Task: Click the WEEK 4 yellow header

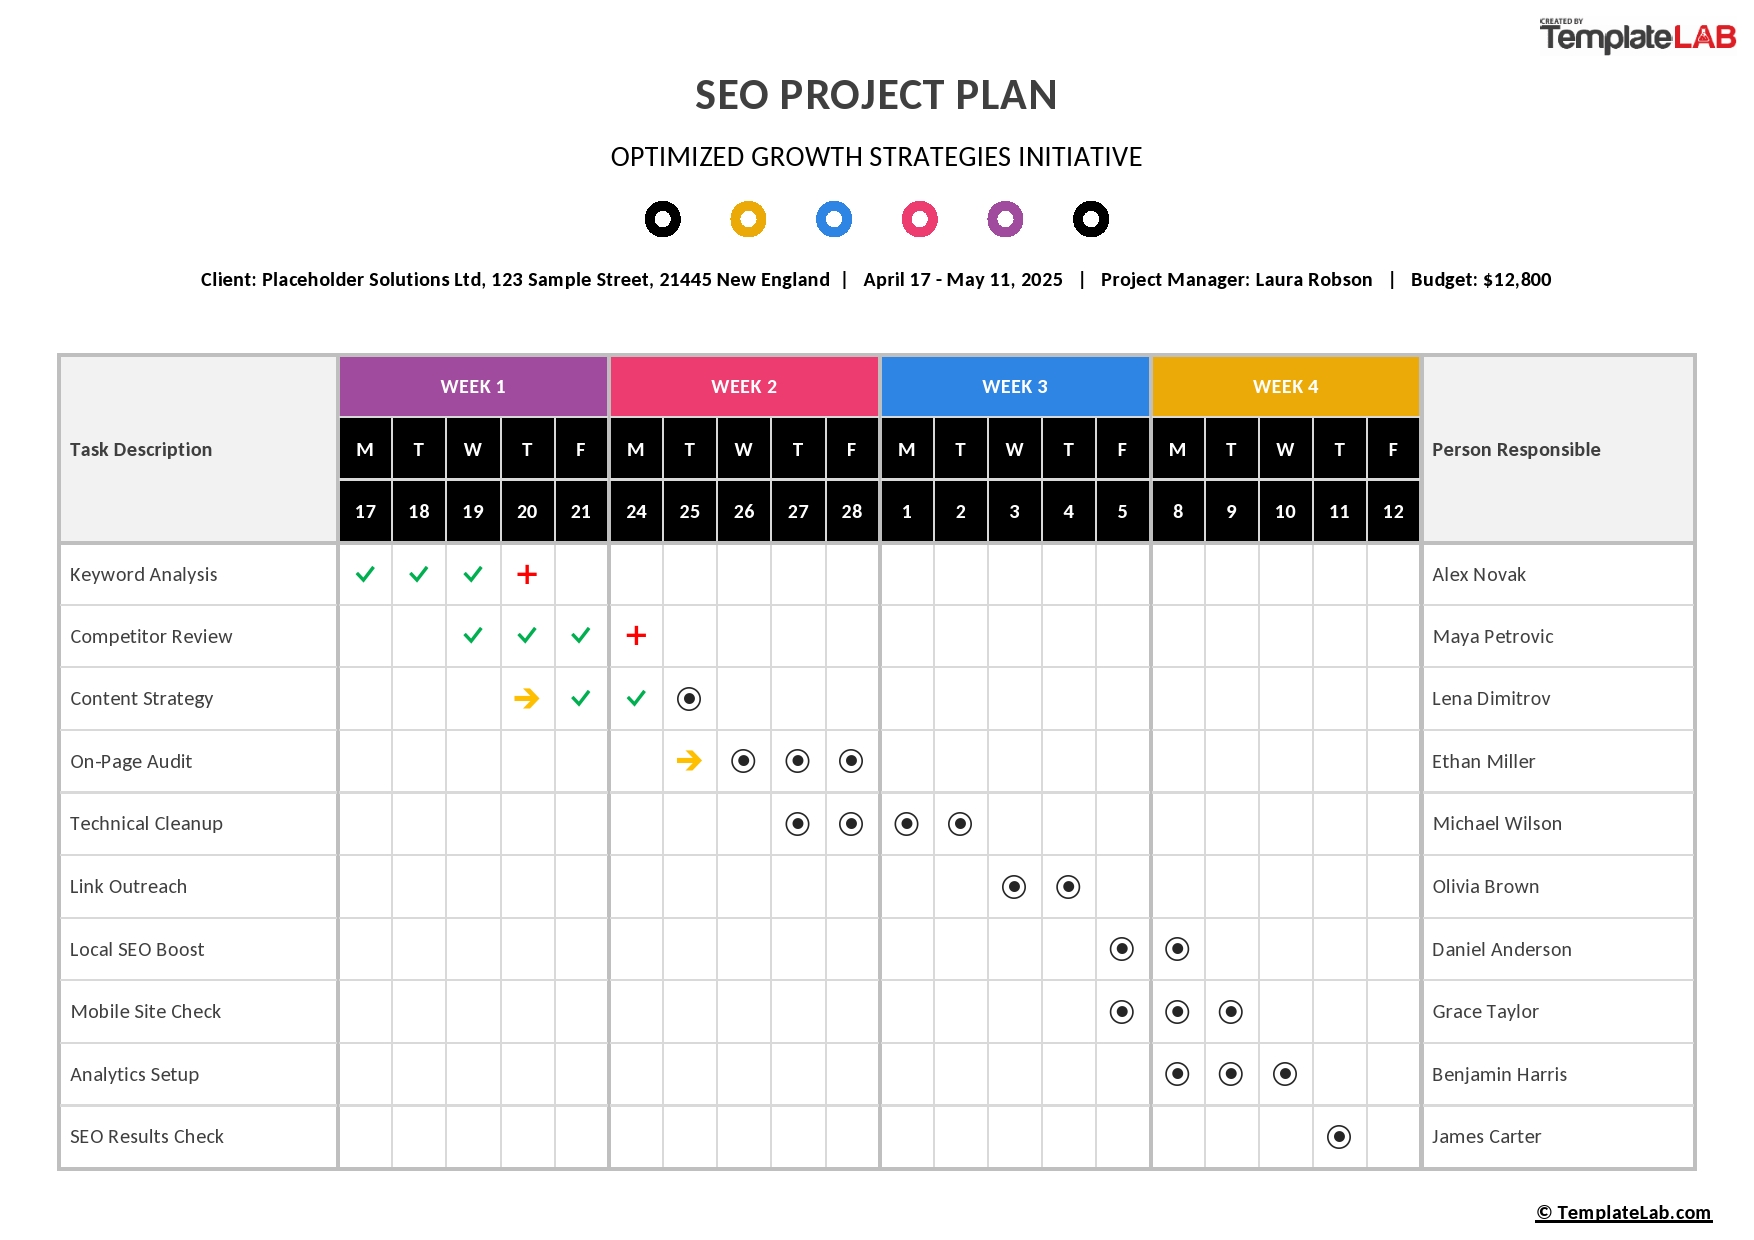Action: coord(1286,387)
